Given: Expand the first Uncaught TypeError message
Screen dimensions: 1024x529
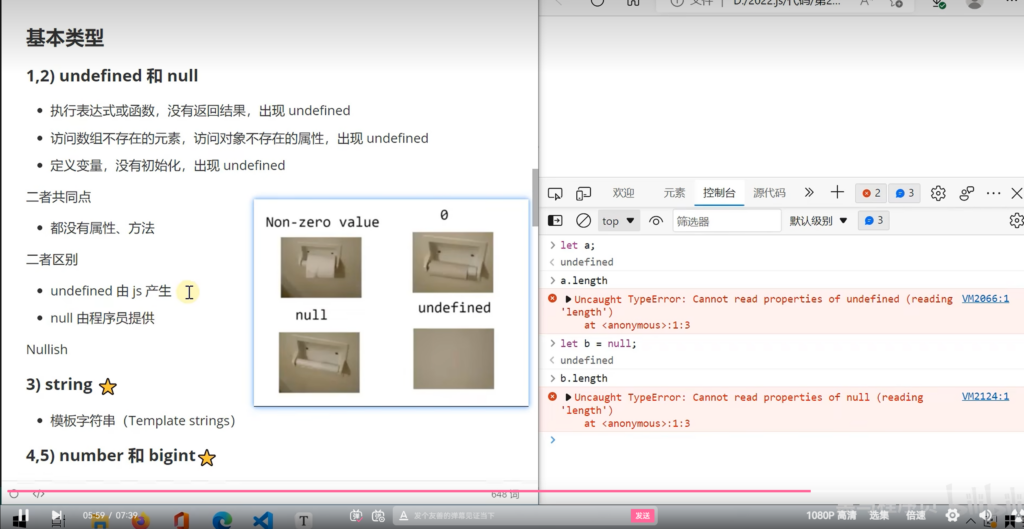Looking at the screenshot, I should 569,299.
